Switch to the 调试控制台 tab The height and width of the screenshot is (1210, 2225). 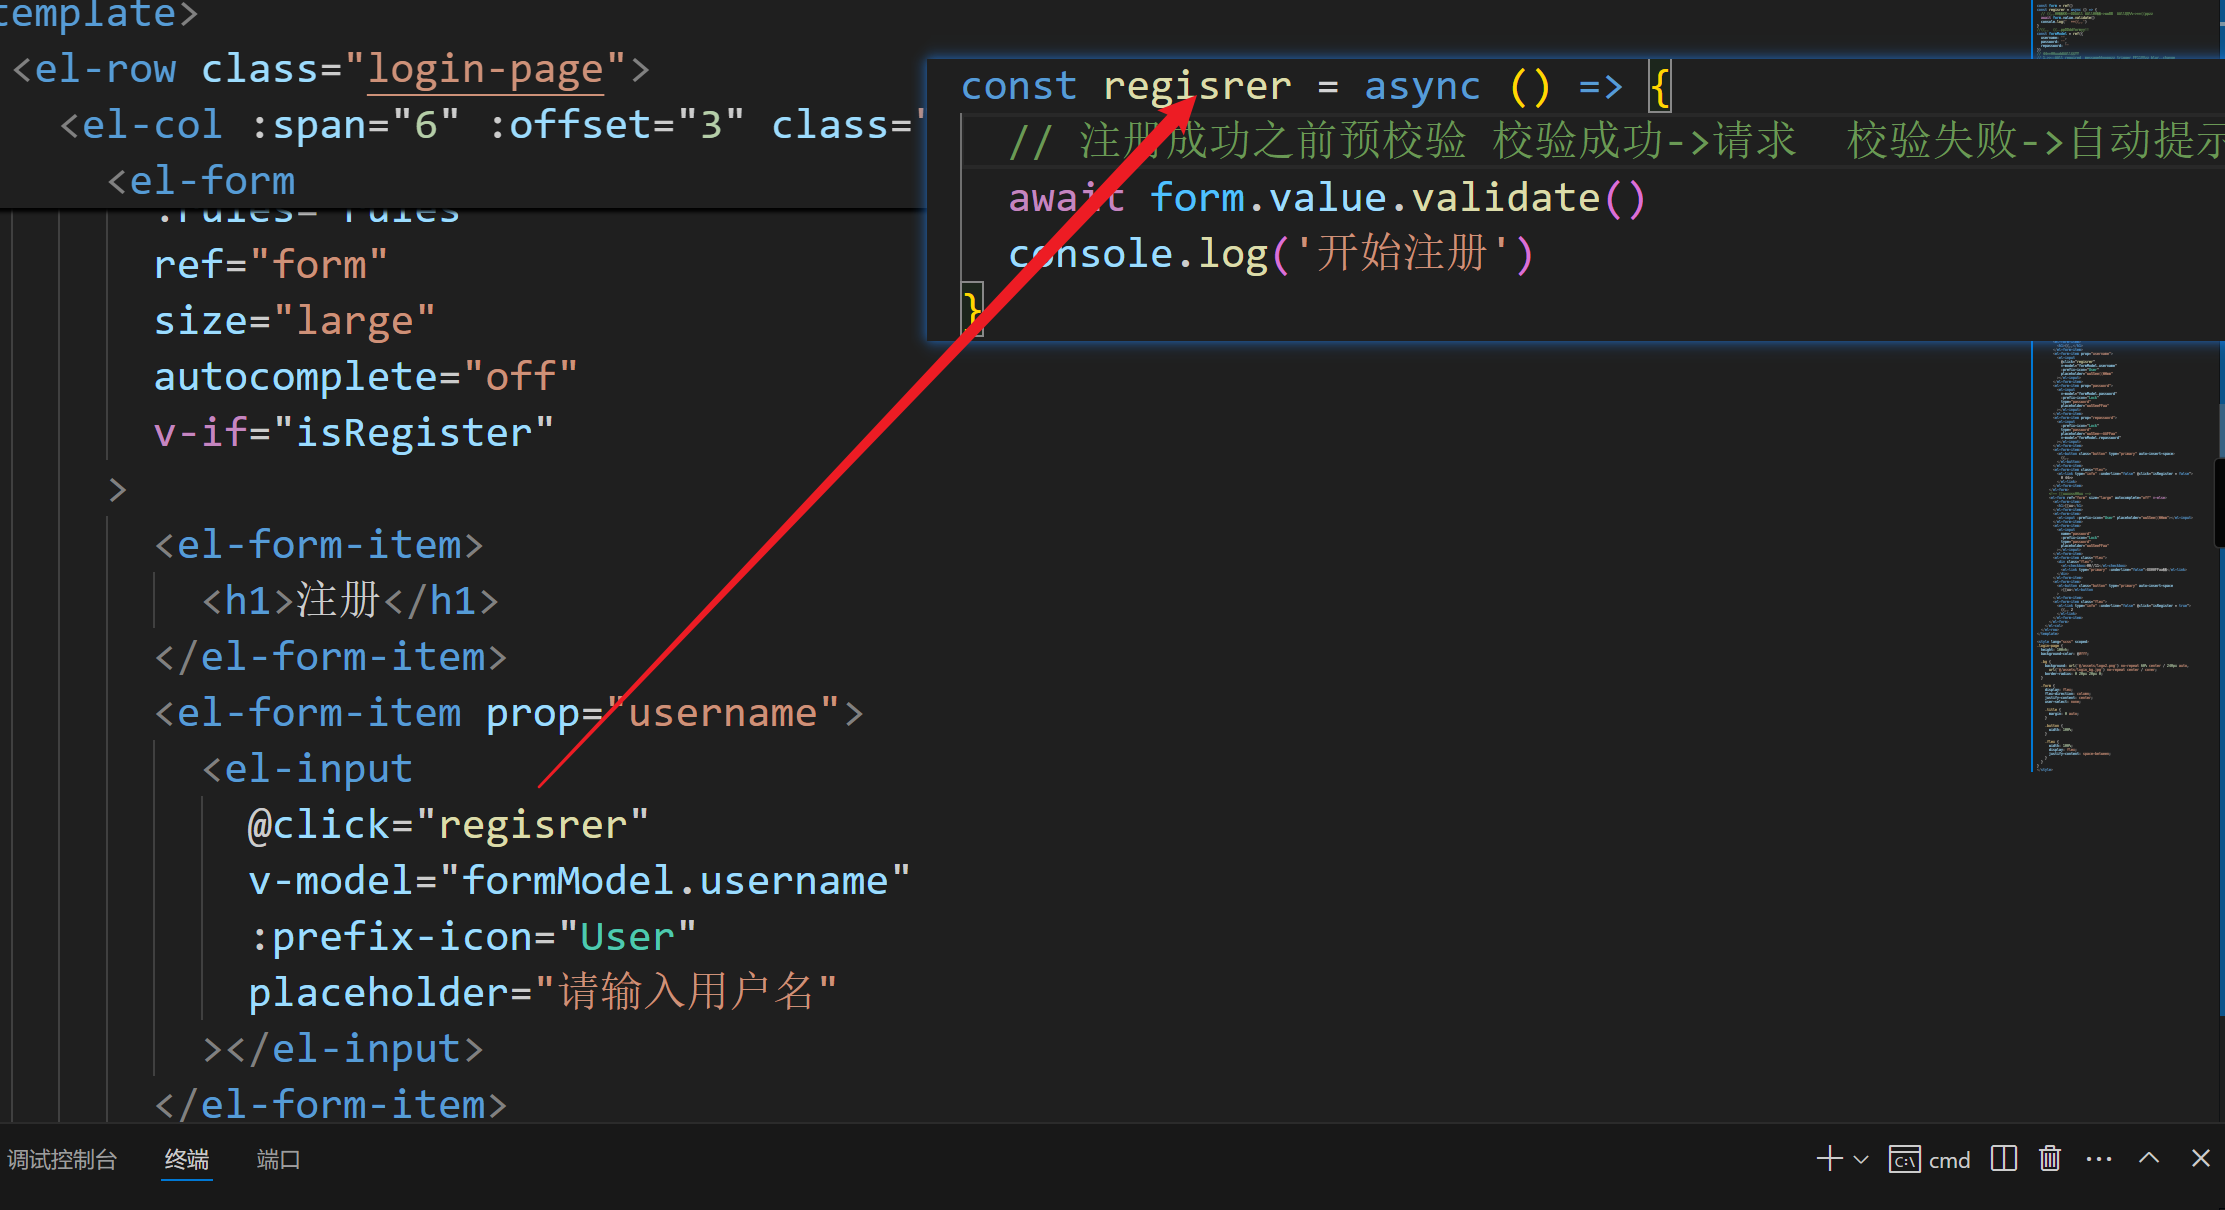tap(62, 1160)
